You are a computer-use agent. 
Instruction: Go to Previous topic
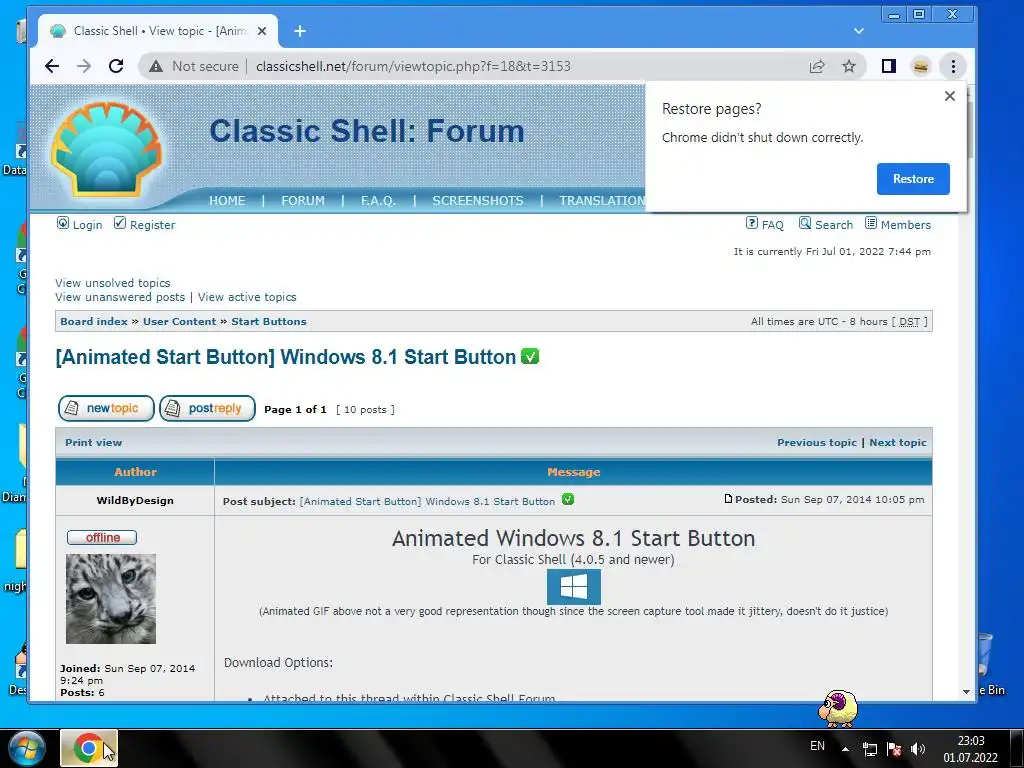[817, 442]
